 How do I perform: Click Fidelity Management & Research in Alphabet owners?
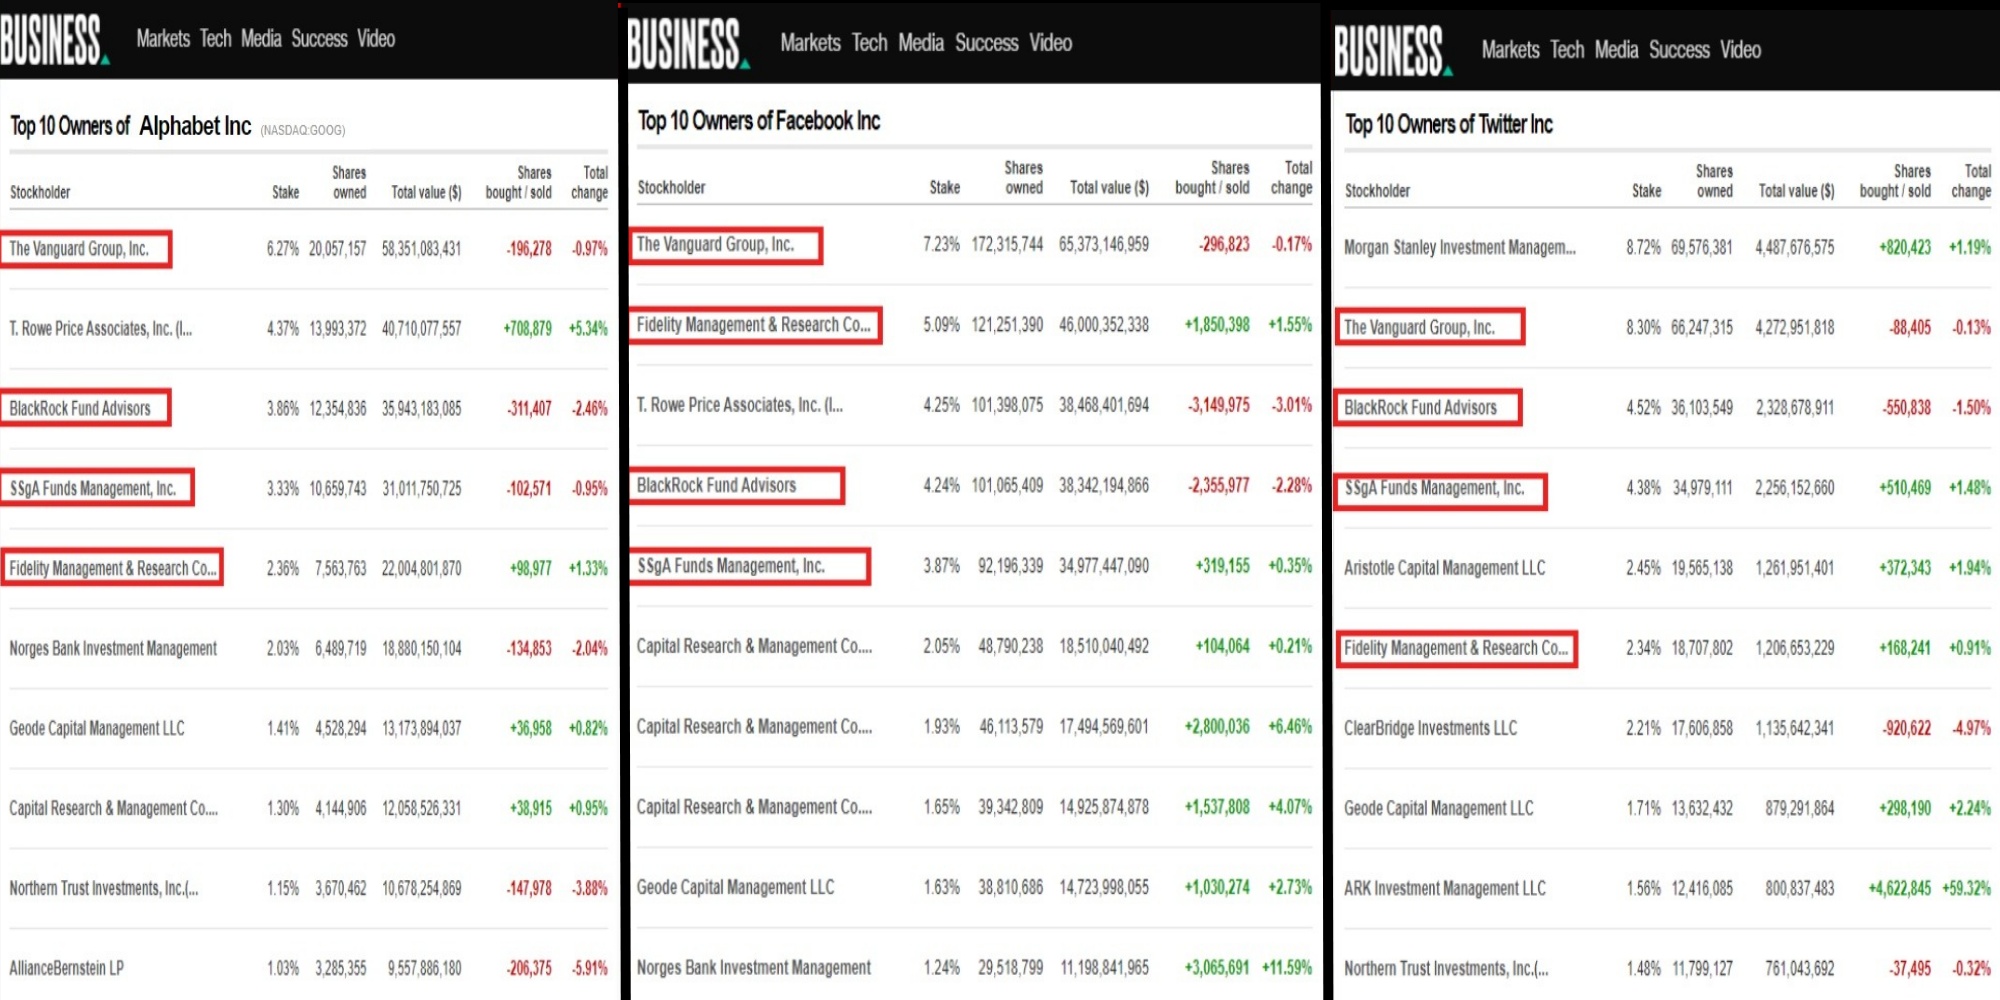[113, 569]
